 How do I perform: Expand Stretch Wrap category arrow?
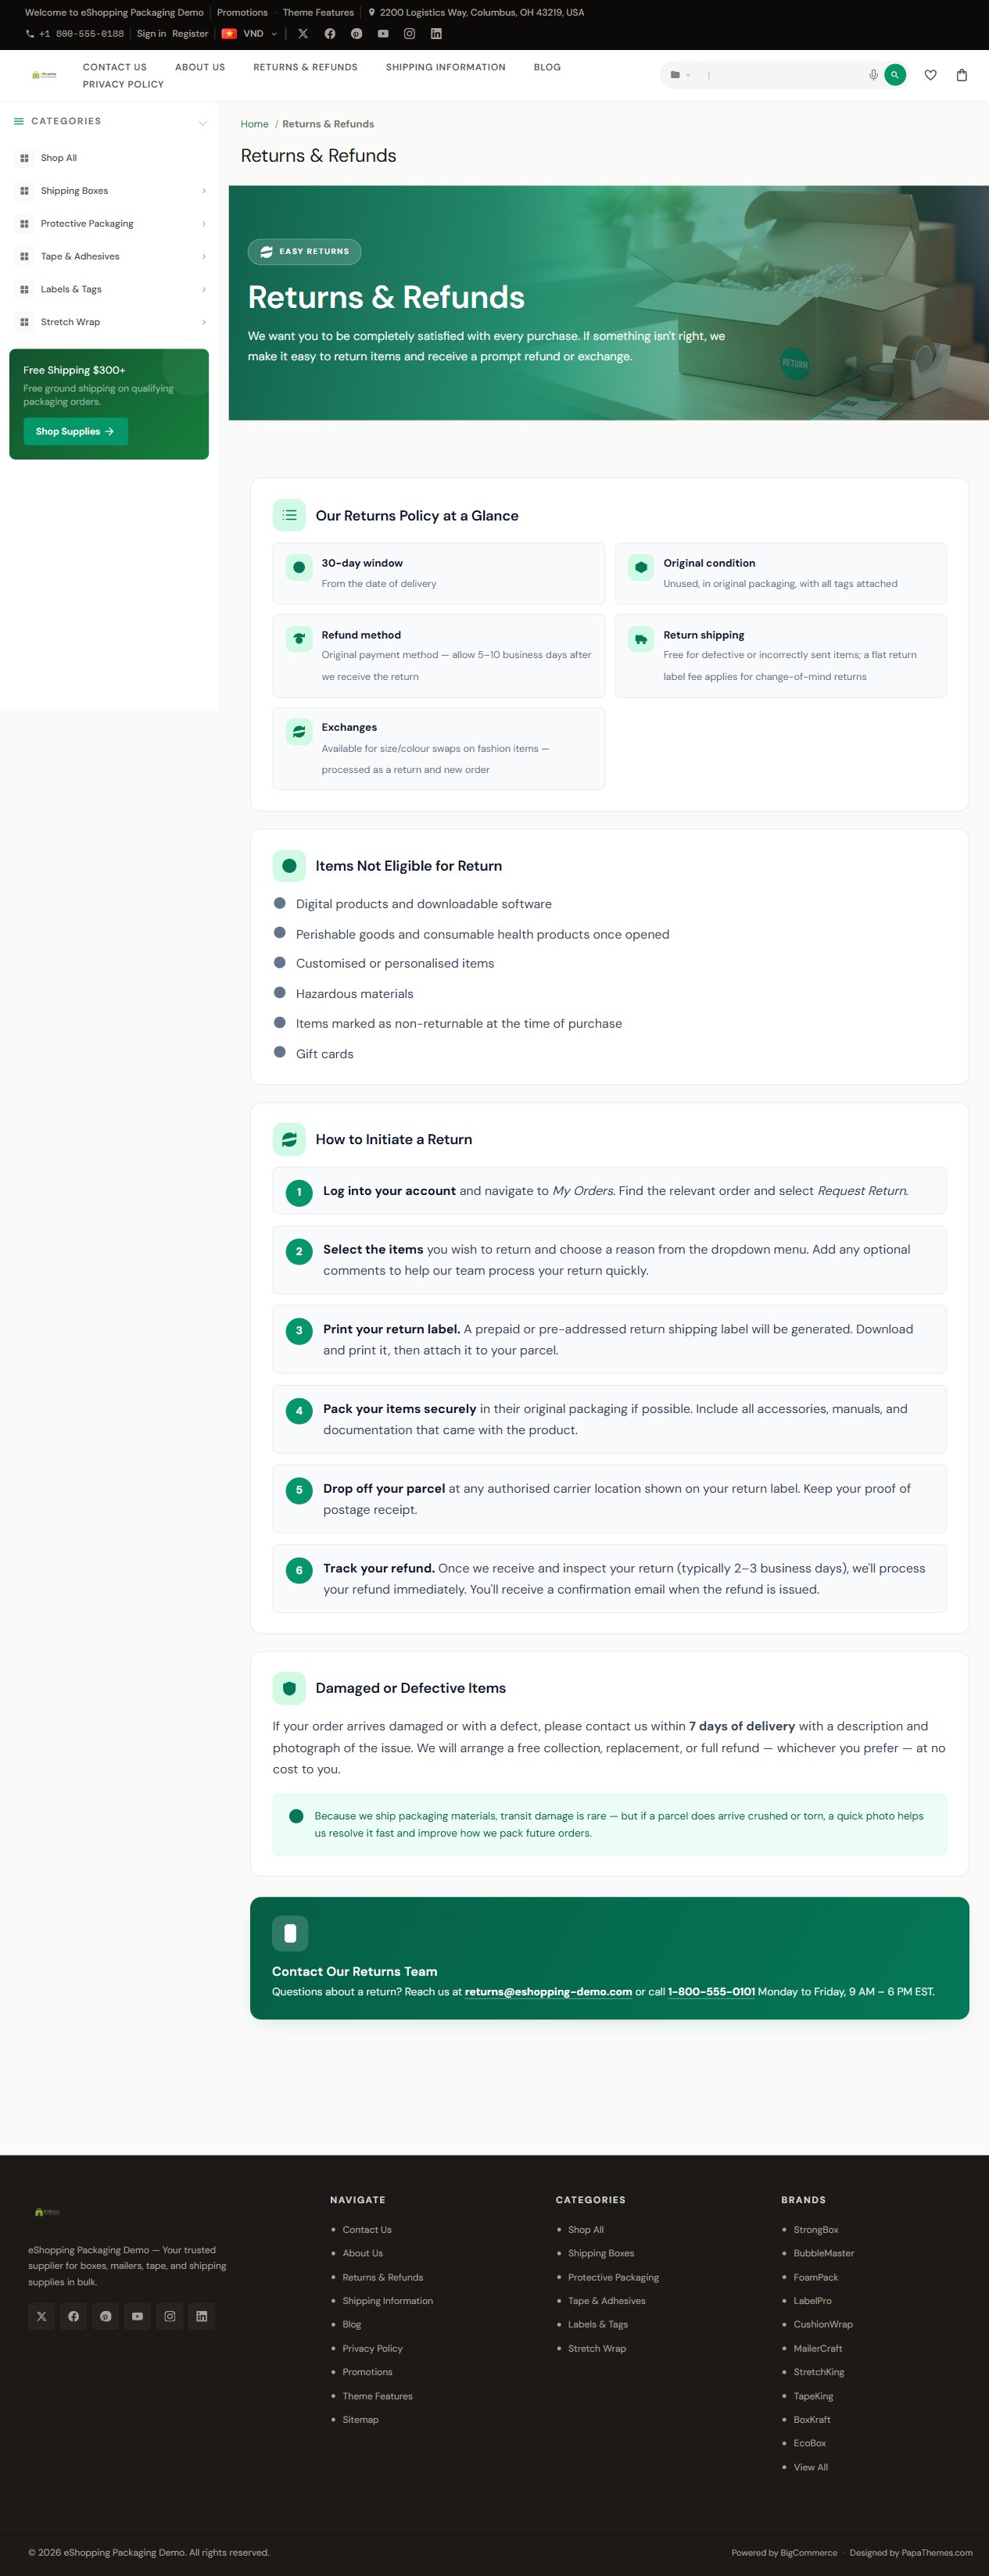204,322
